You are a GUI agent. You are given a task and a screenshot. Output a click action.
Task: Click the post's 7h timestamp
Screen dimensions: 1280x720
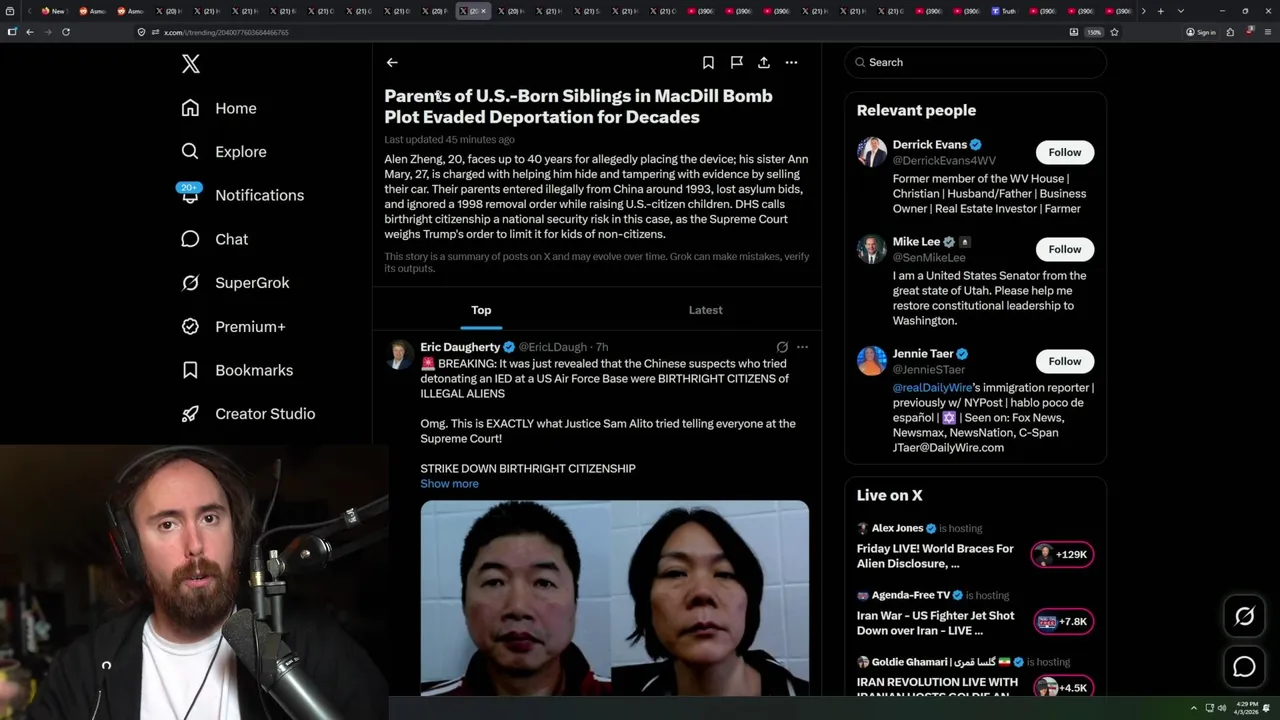click(x=602, y=347)
